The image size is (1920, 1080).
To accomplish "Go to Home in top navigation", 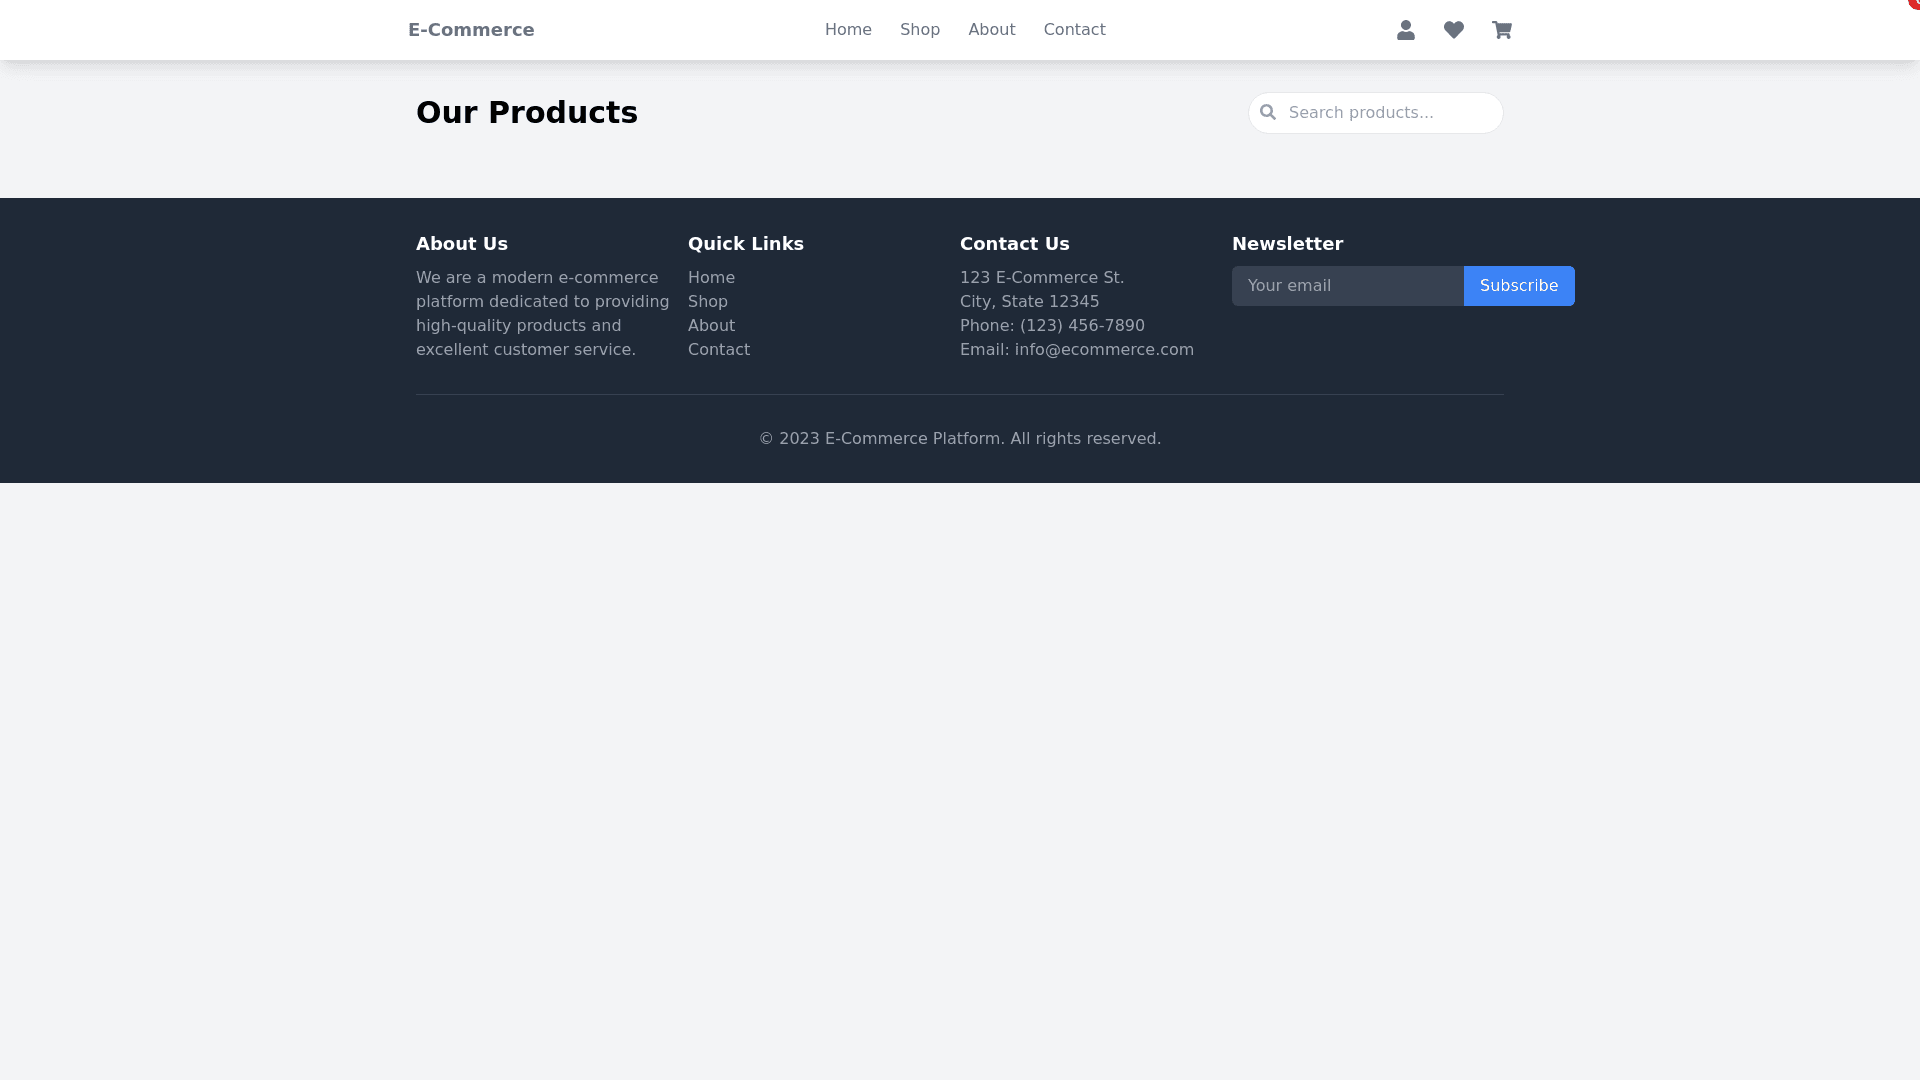I will coord(848,30).
